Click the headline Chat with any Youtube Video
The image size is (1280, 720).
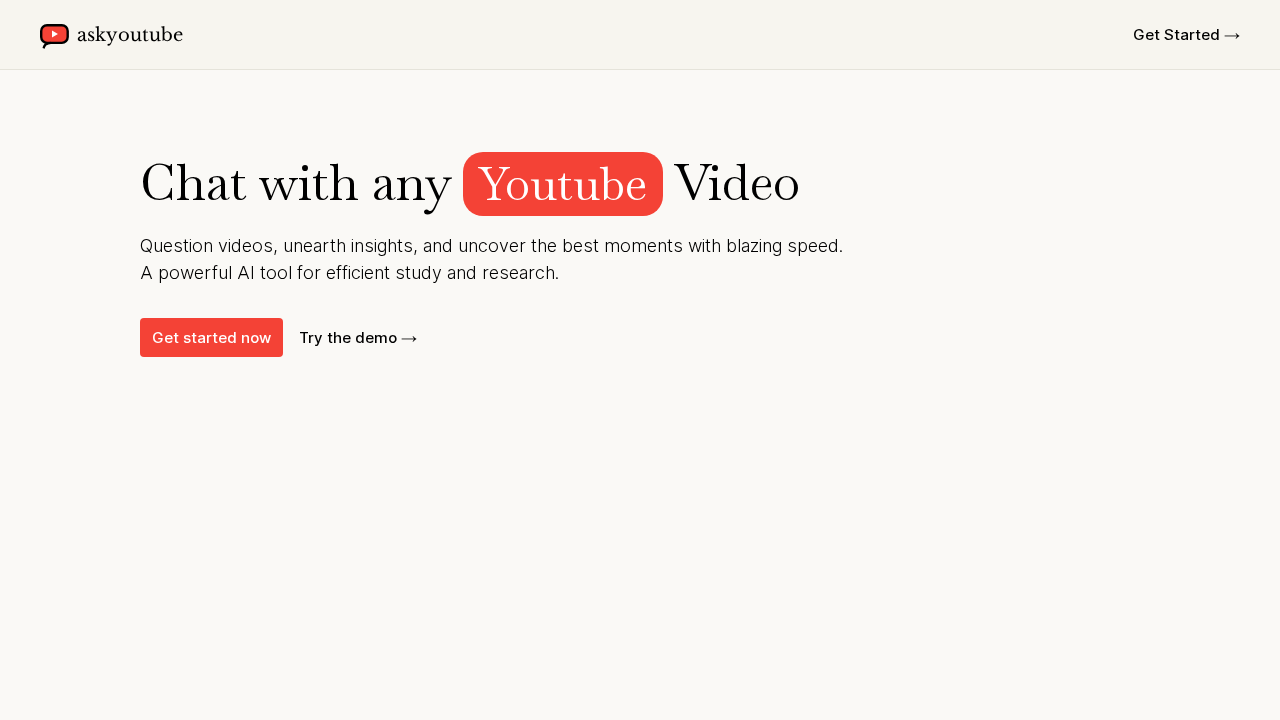point(470,184)
